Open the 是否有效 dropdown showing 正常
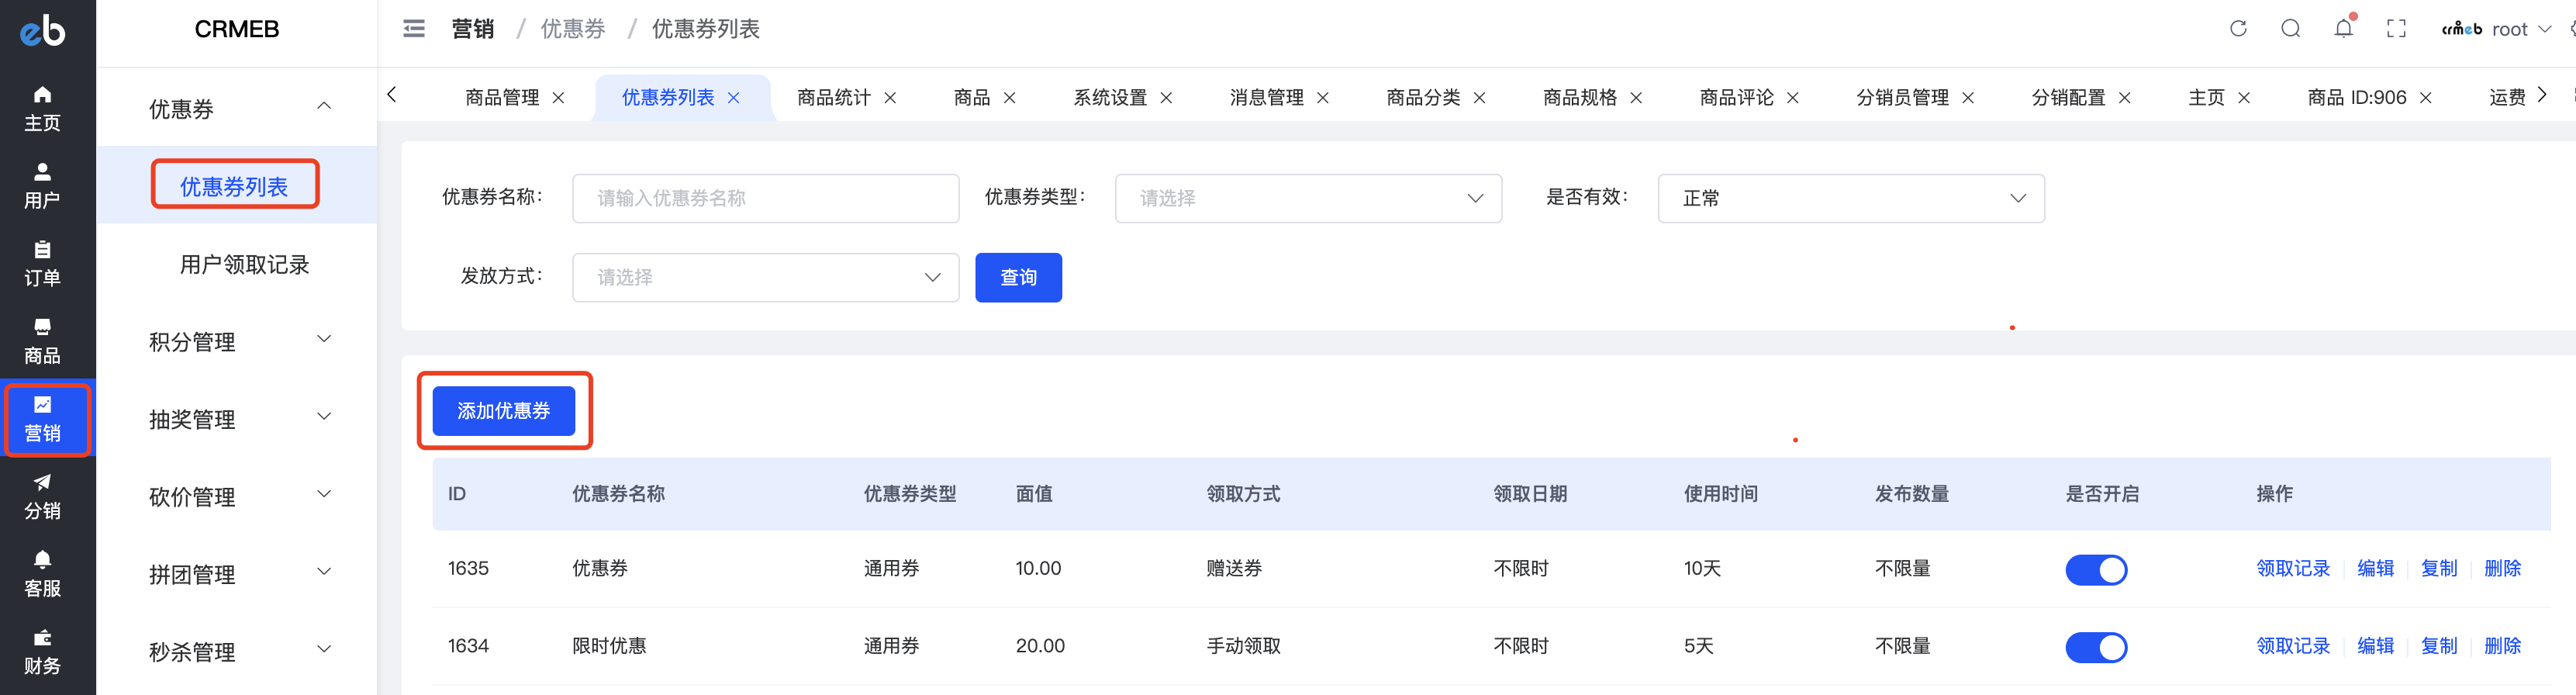Screen dimensions: 2576x695 1850,198
